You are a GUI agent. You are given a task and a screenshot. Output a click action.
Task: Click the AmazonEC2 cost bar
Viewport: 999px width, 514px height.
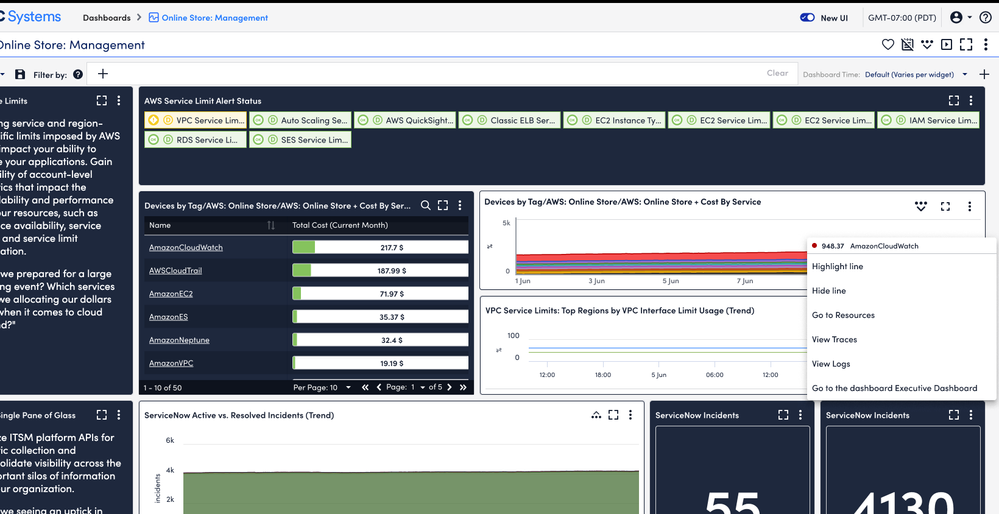(x=380, y=294)
